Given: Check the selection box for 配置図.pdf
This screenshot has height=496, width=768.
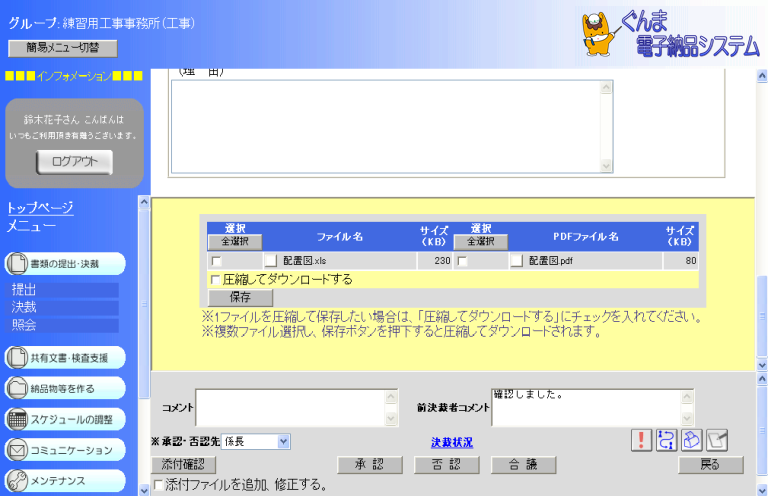Looking at the screenshot, I should click(x=462, y=261).
